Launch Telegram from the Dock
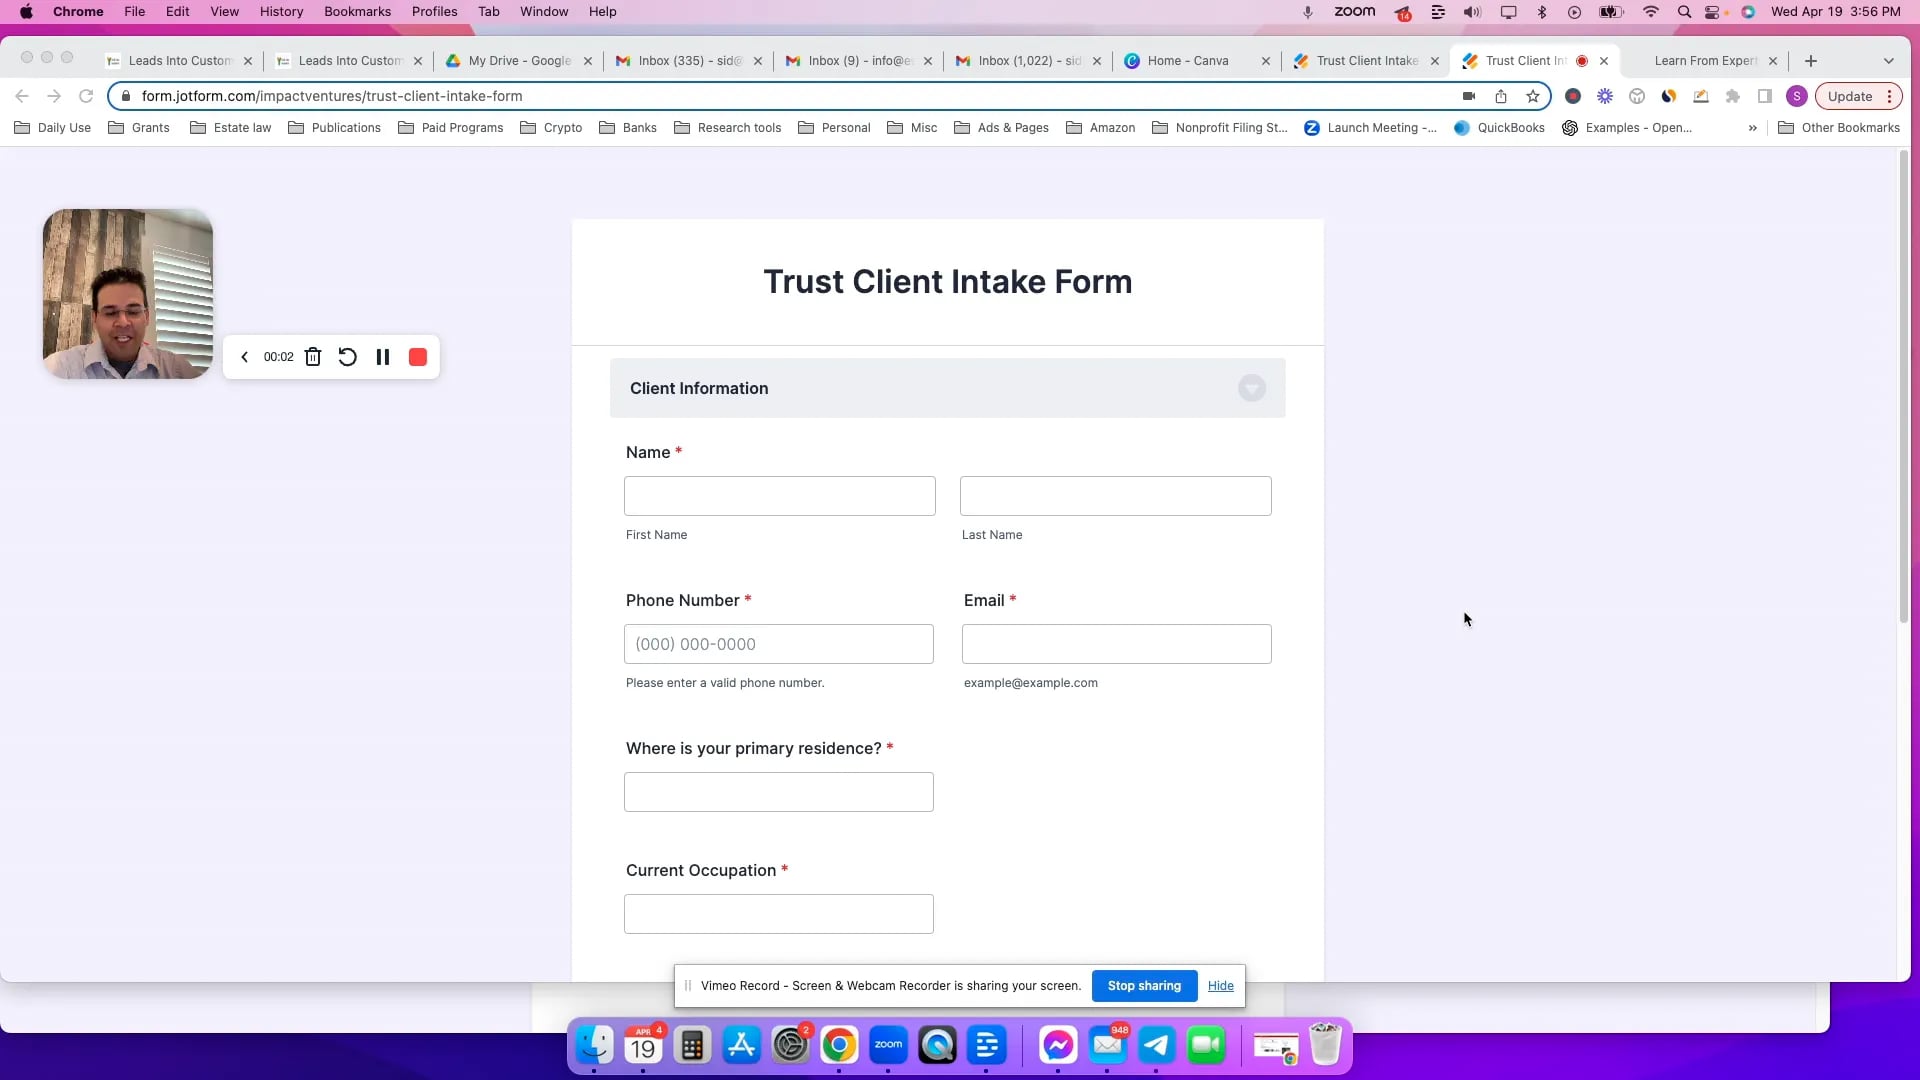Viewport: 1920px width, 1080px height. point(1157,1046)
